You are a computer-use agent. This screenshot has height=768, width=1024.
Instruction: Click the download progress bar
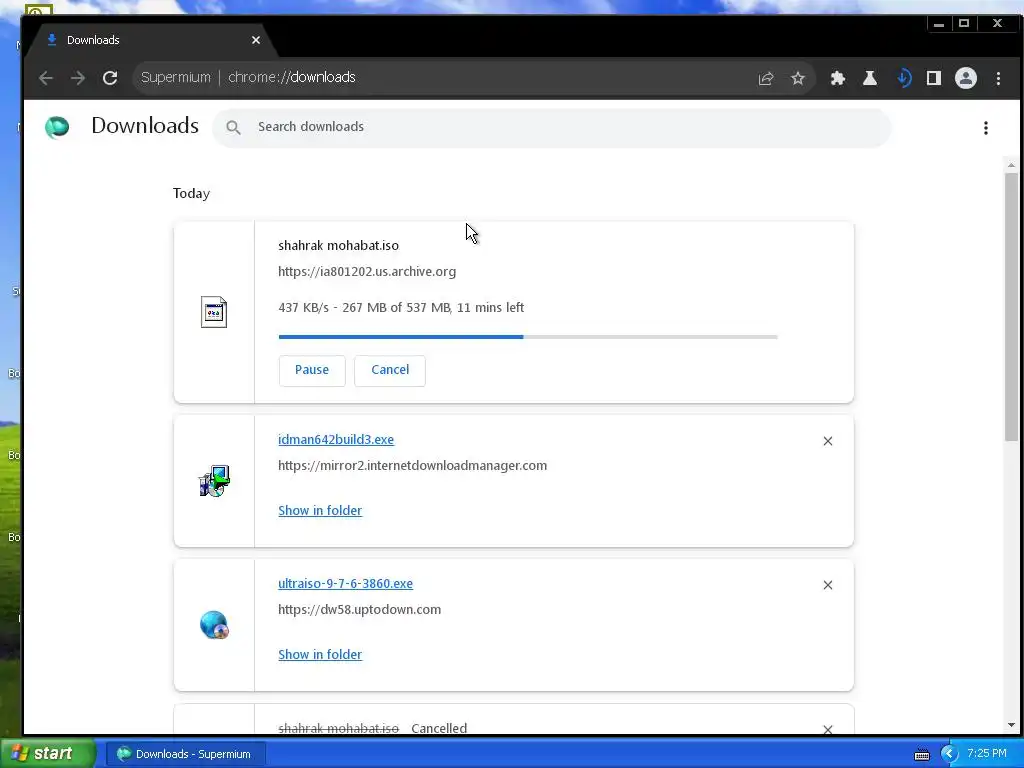[x=528, y=337]
